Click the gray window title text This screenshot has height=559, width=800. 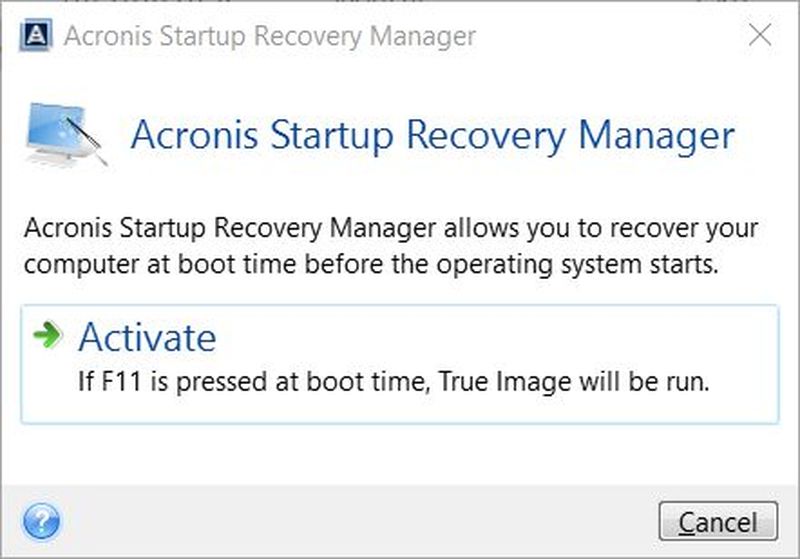click(270, 37)
